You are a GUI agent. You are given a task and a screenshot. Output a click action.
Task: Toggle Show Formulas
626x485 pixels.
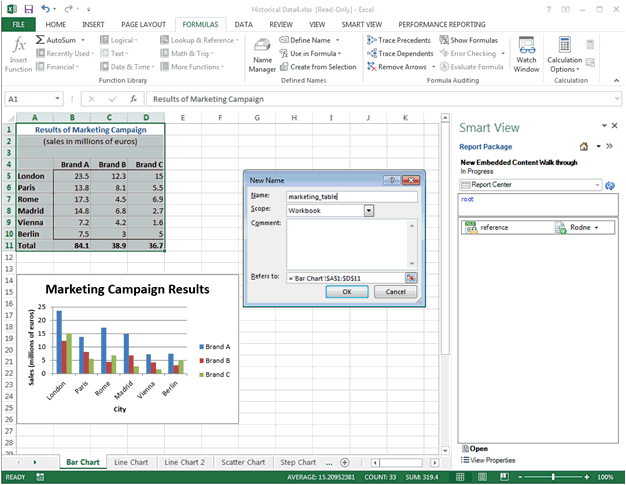pos(469,40)
